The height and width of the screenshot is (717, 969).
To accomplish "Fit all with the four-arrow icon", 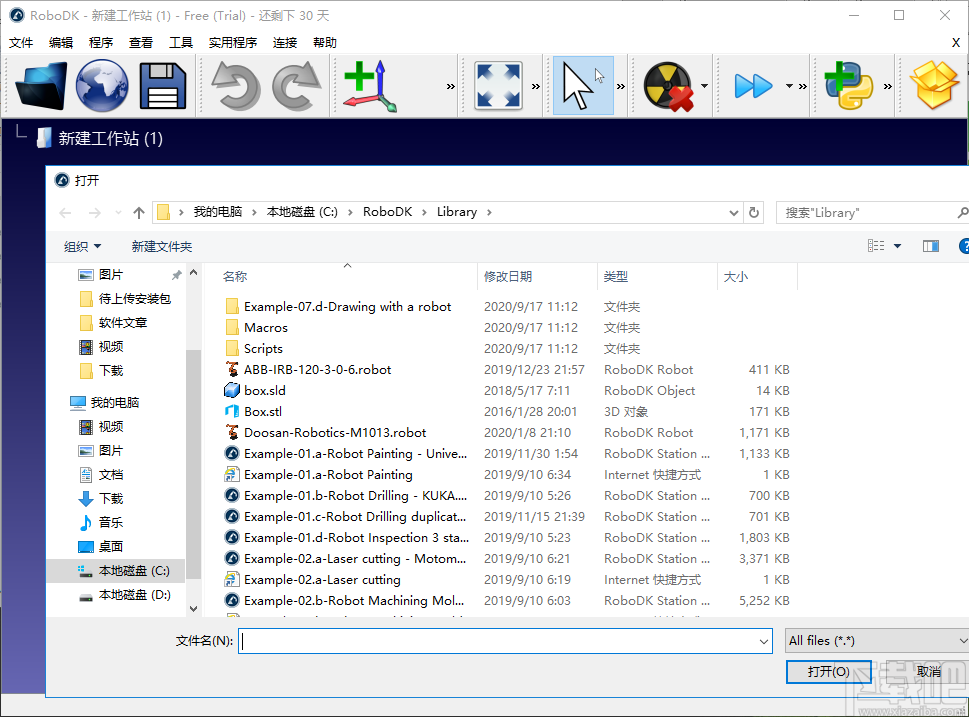I will click(498, 86).
